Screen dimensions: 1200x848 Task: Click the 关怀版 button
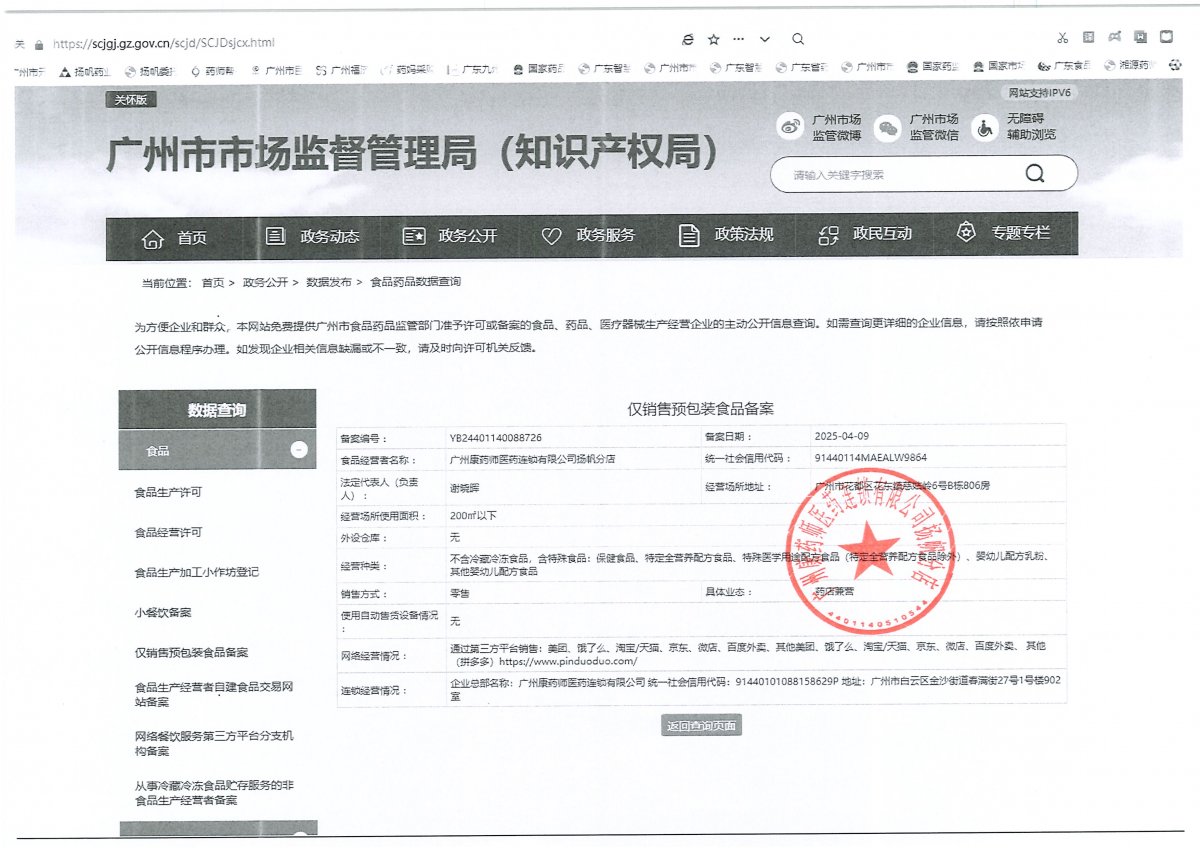tap(131, 100)
